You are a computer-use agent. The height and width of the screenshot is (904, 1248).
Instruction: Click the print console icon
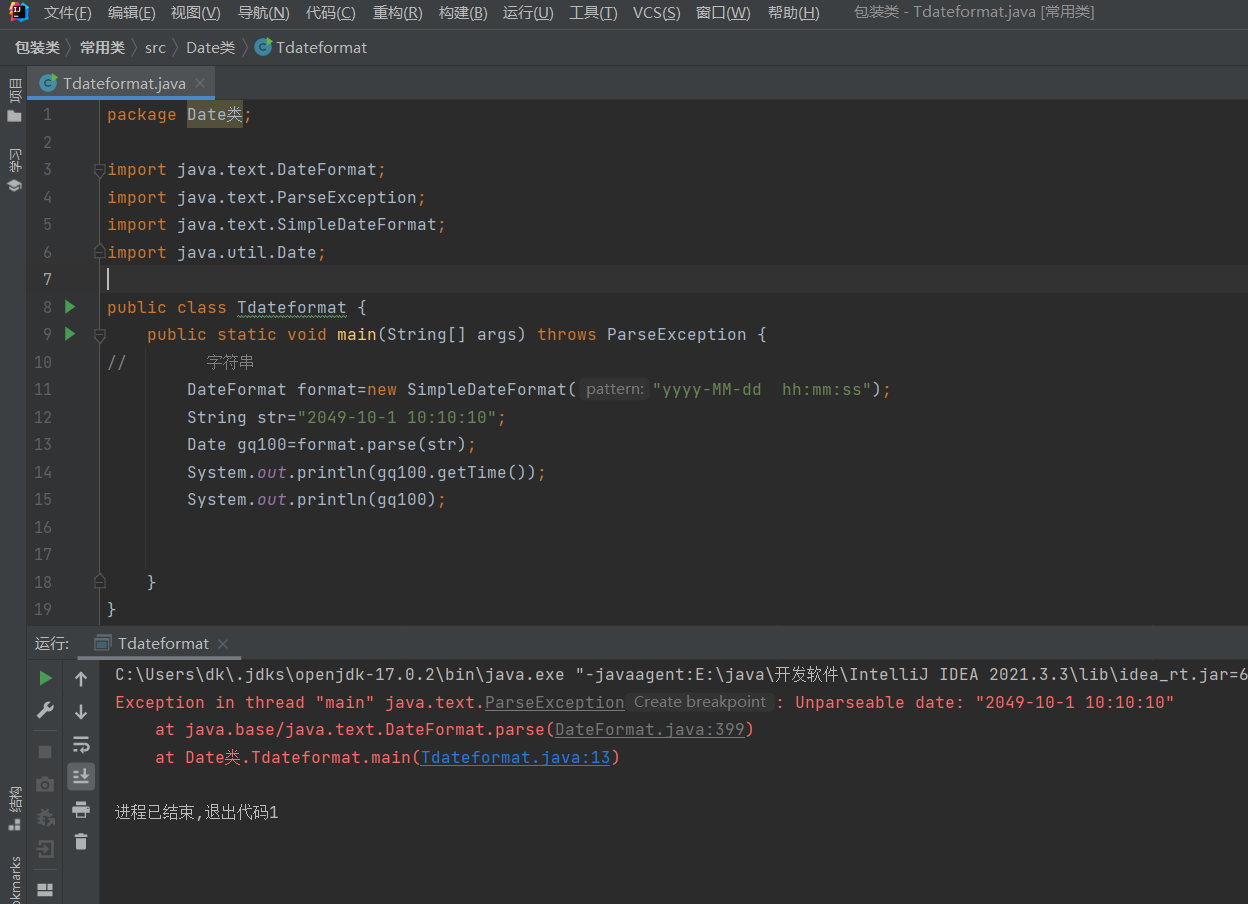point(81,809)
